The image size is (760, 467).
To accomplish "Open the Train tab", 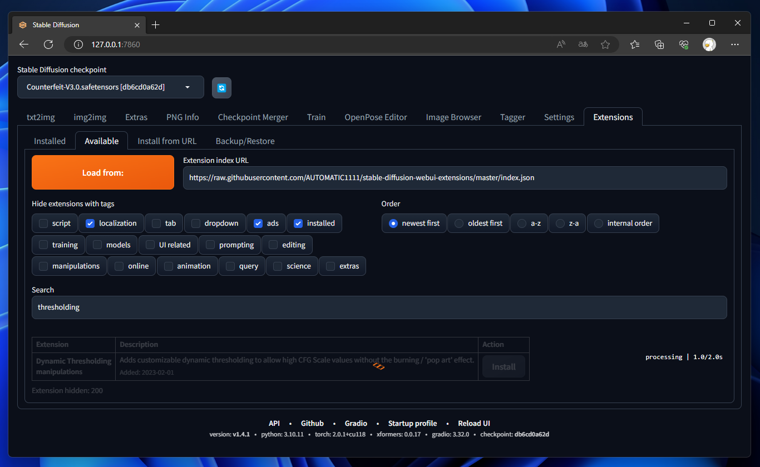I will coord(316,117).
